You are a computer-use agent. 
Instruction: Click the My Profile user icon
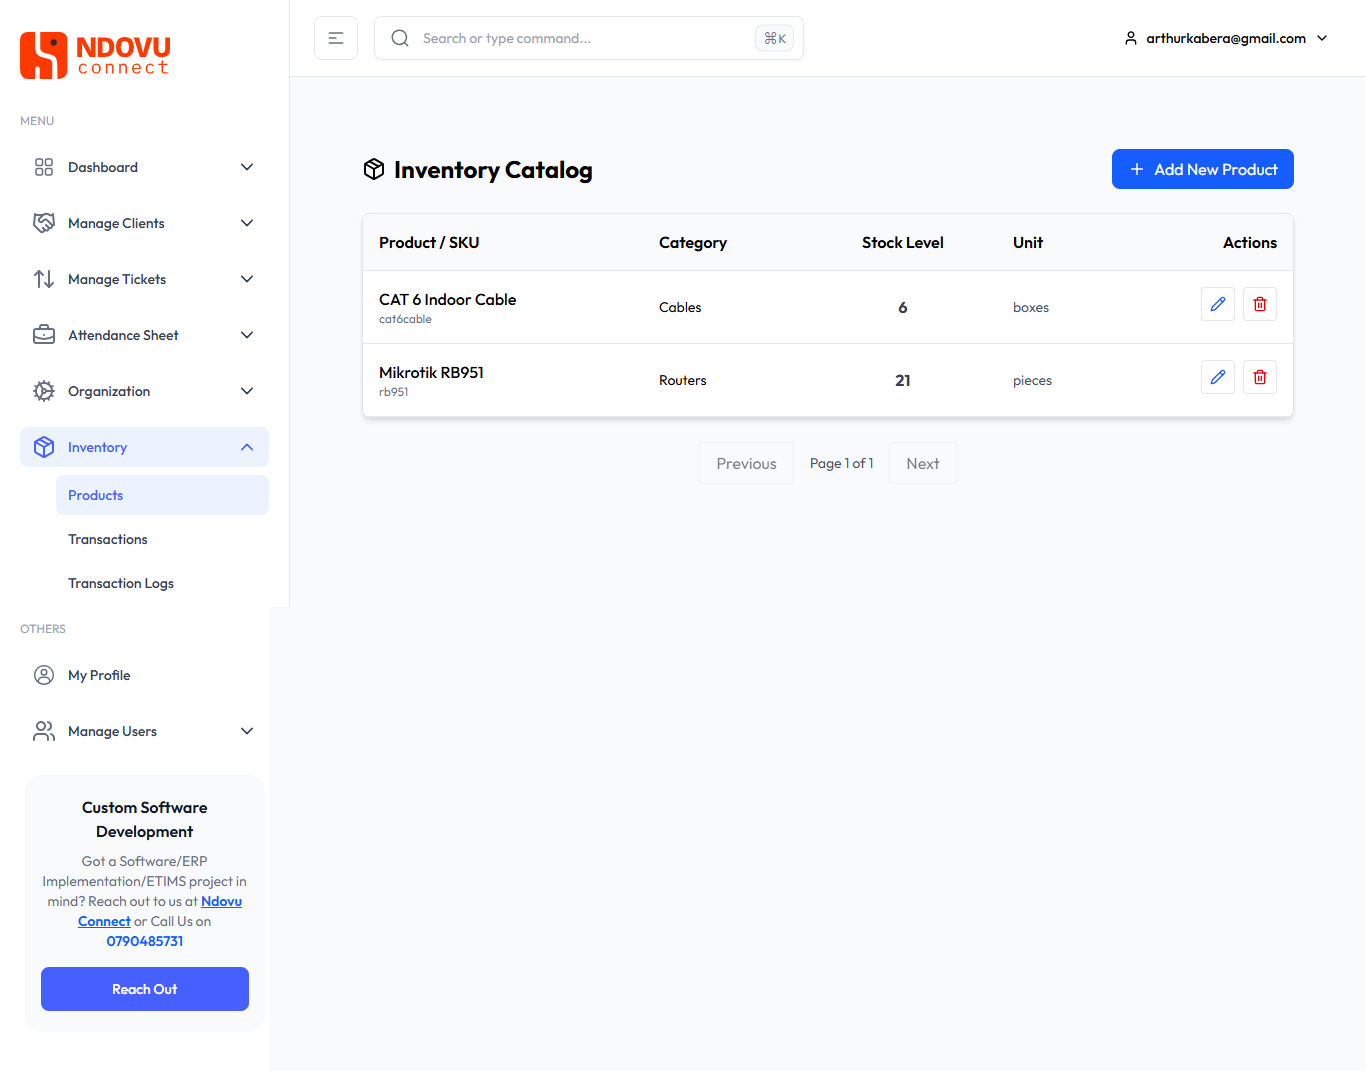(x=44, y=675)
